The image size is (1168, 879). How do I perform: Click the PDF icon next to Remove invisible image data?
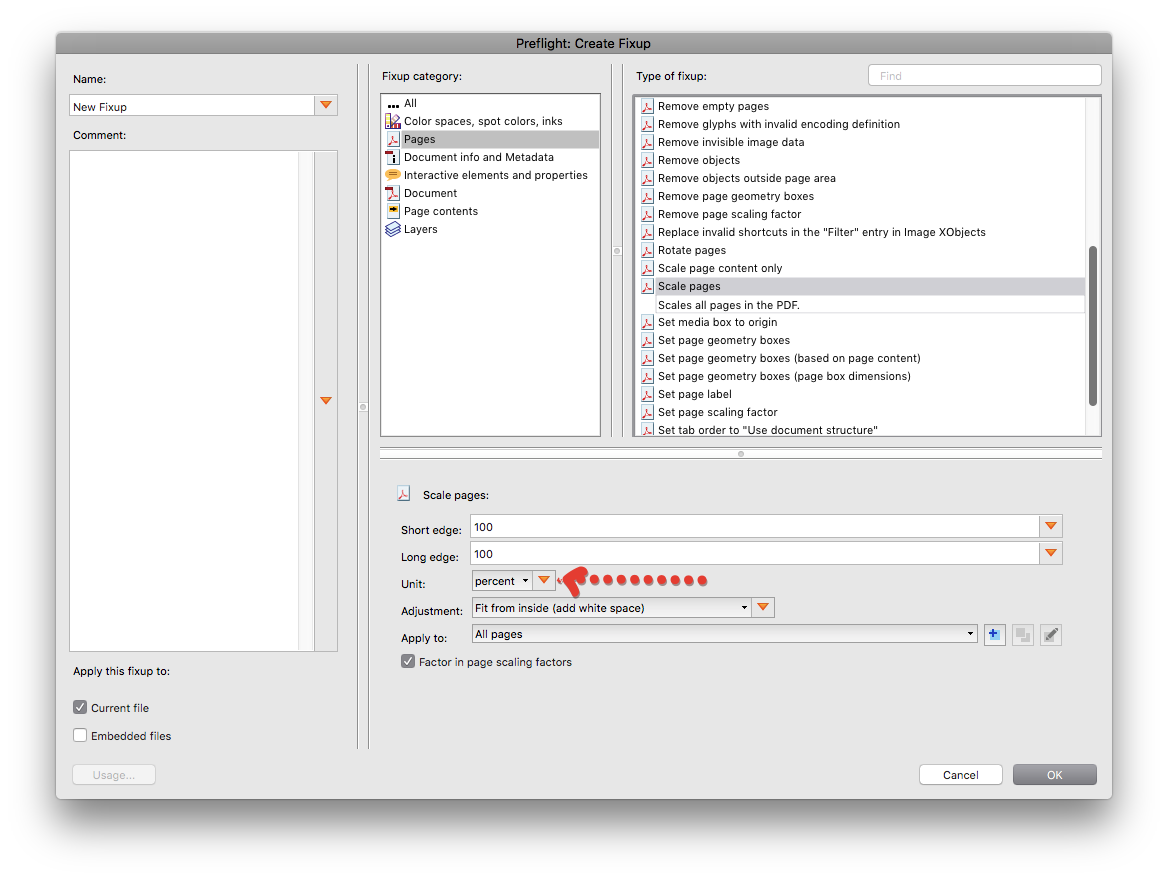tap(647, 142)
